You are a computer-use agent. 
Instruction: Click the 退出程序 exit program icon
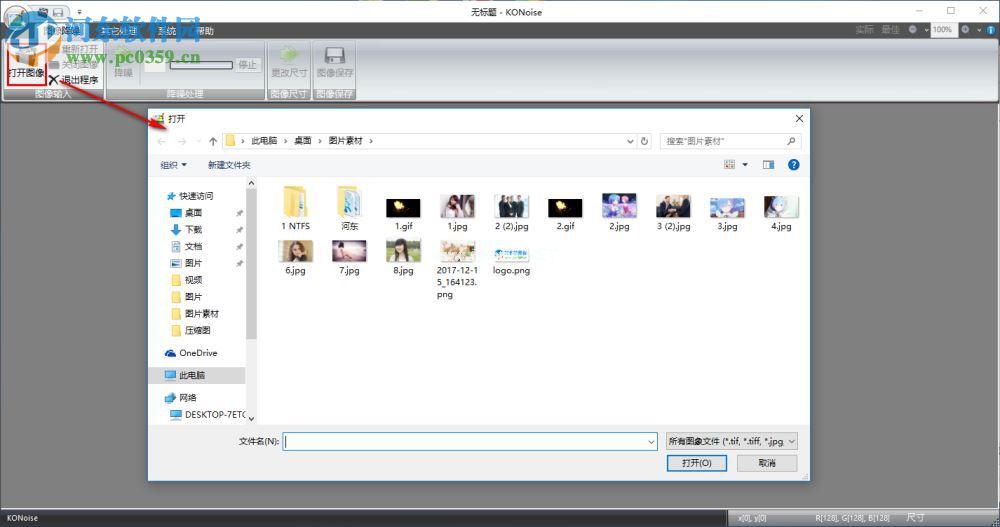coord(54,80)
